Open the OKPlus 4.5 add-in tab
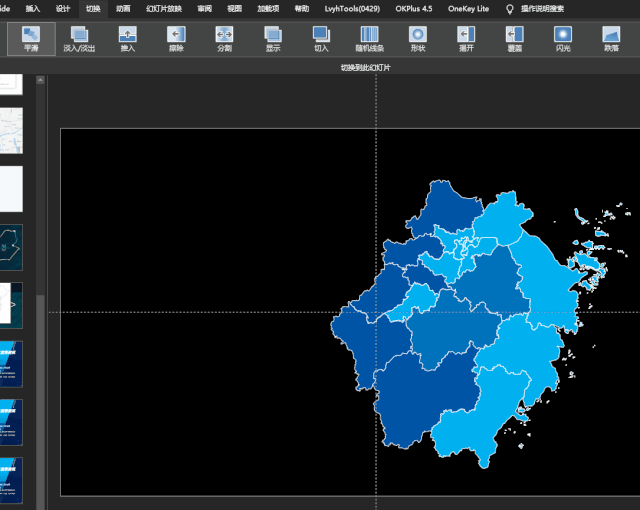Viewport: 640px width, 510px height. click(413, 9)
